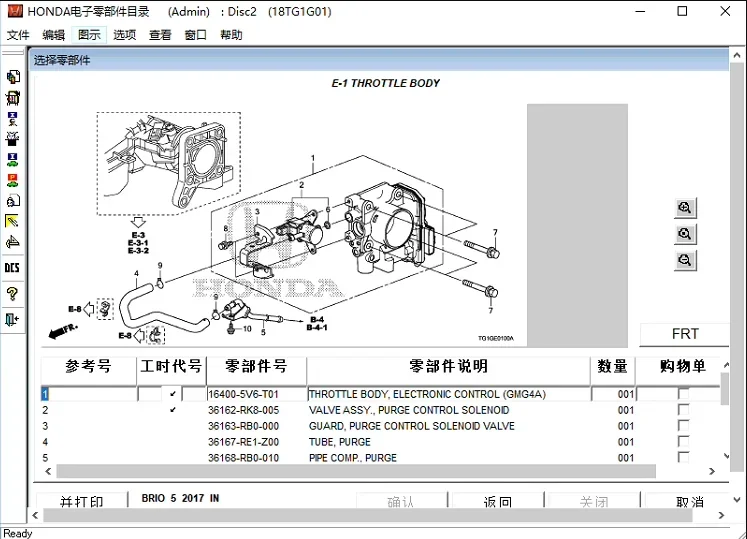Tick the cart checkbox for 36168-RB0-010
This screenshot has height=539, width=747.
pyautogui.click(x=683, y=457)
